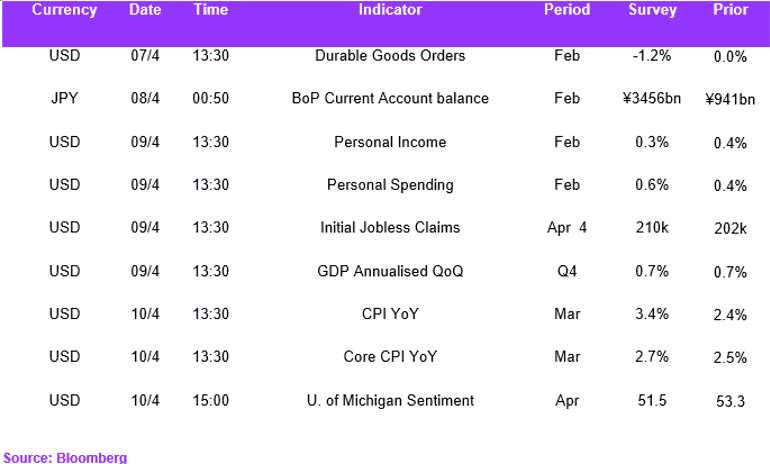Click the 53.3 prior value
The height and width of the screenshot is (464, 770).
[730, 401]
